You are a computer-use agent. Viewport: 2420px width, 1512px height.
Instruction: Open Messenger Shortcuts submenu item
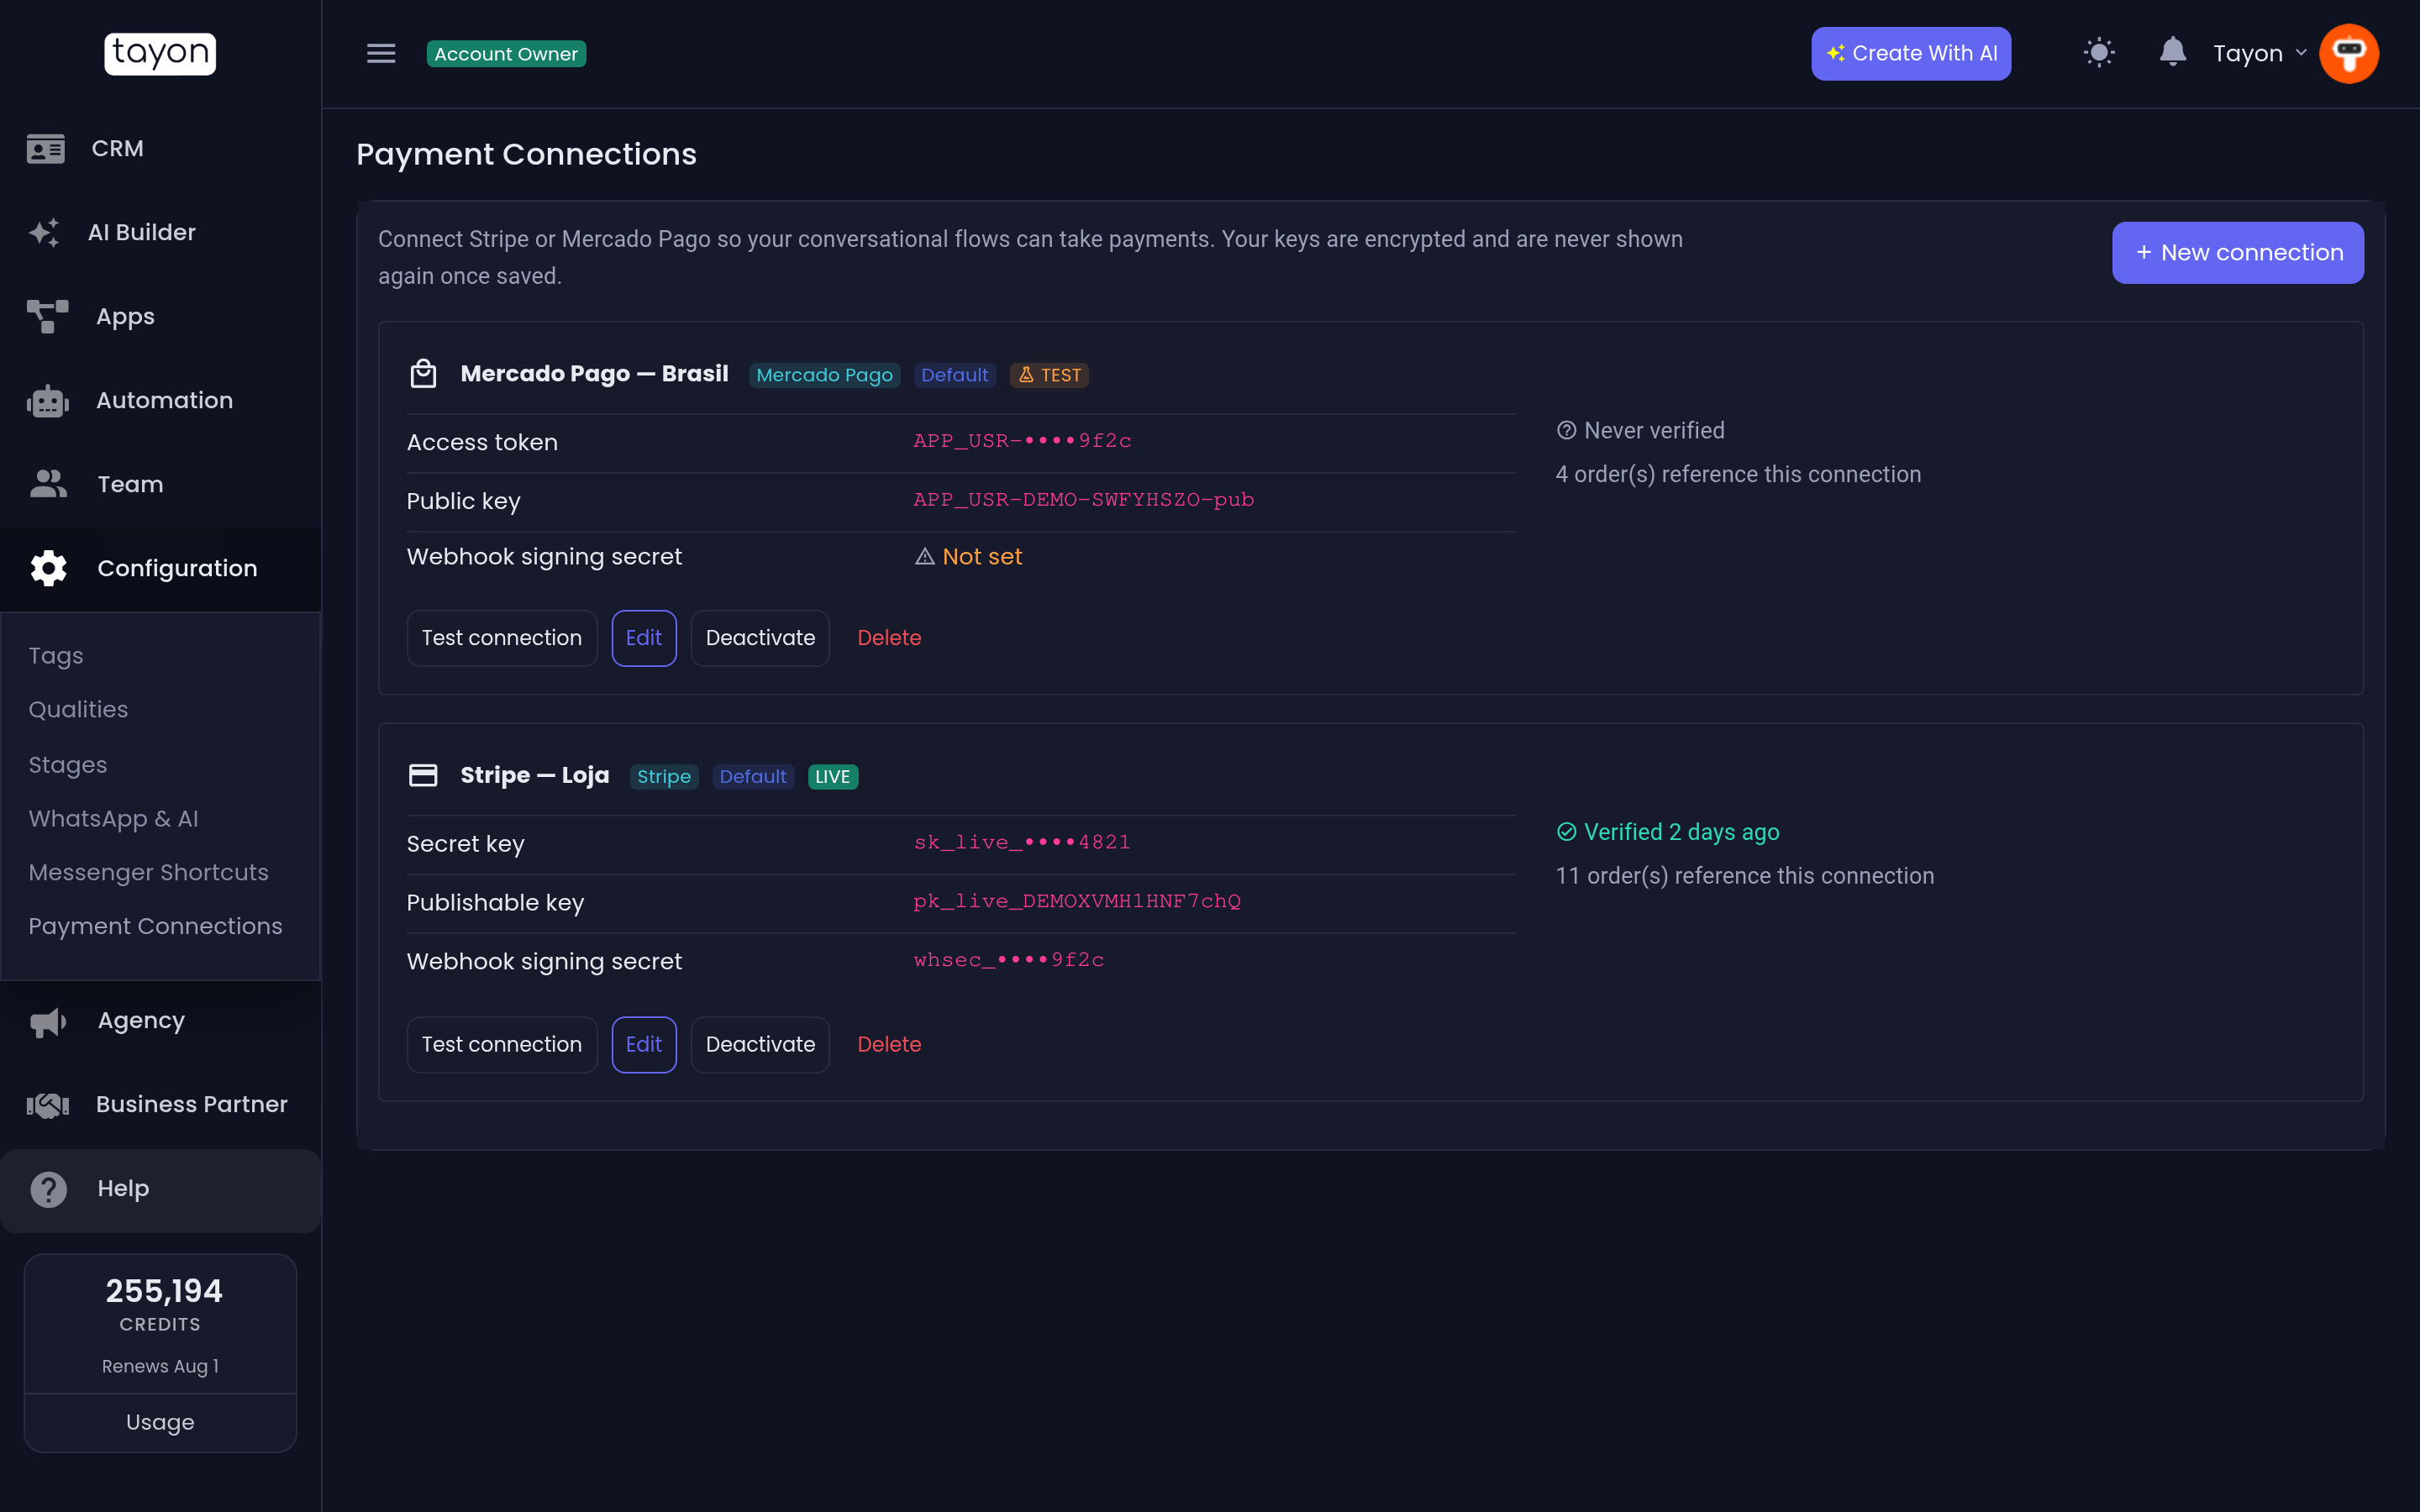(x=148, y=872)
